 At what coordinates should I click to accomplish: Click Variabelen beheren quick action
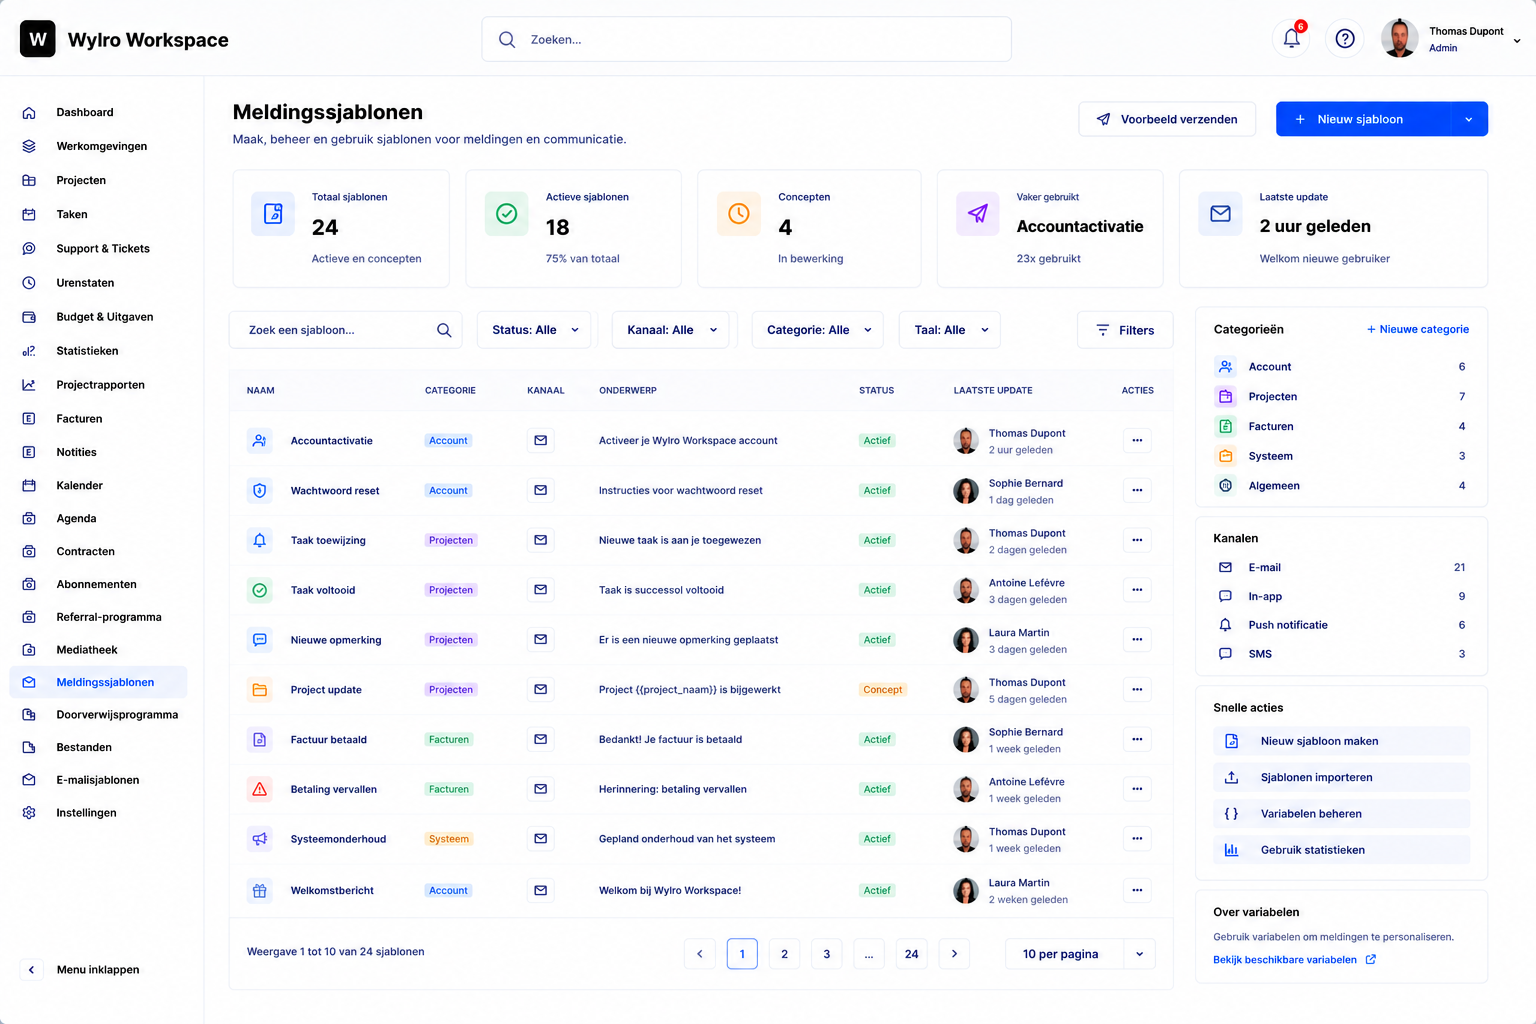1341,813
